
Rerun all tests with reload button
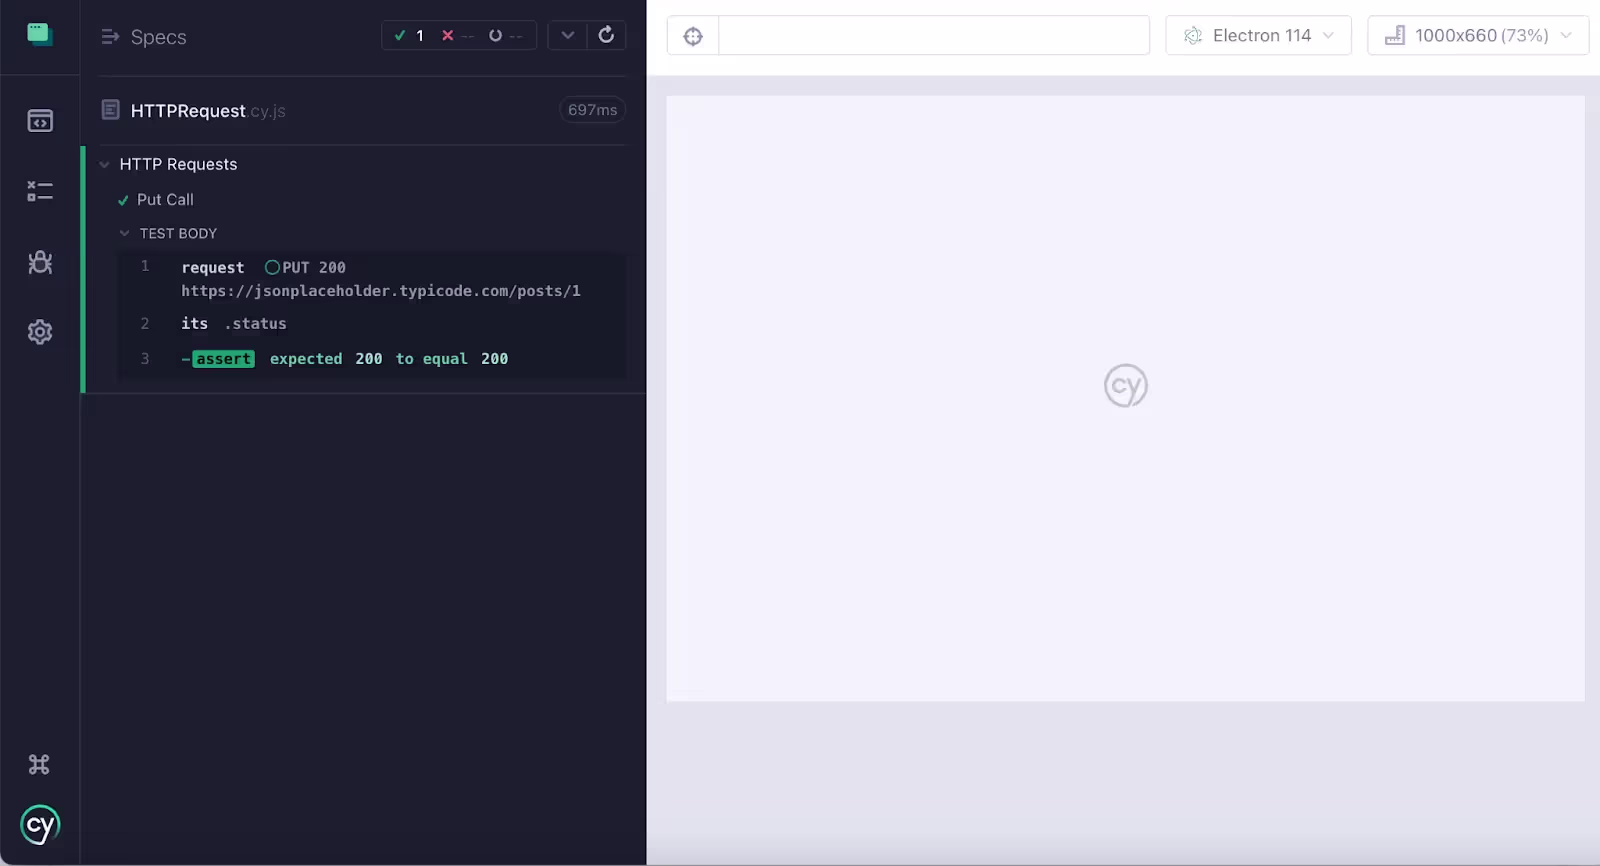pos(606,35)
